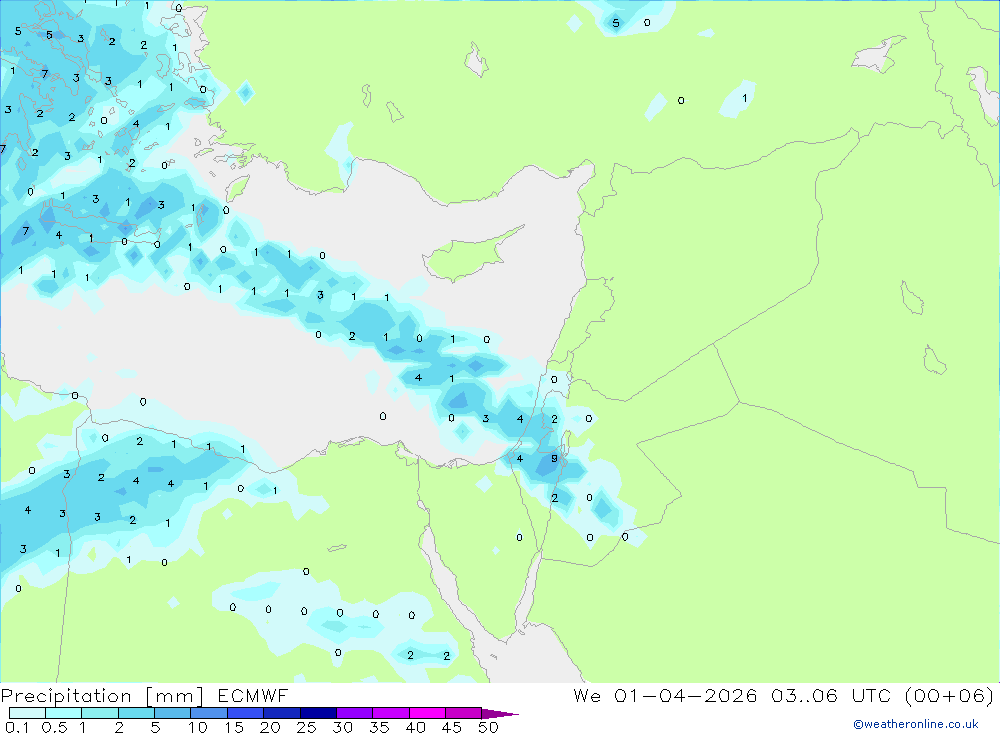Select the 15 to 20 mm legend swatch
The image size is (1000, 733).
pos(246,713)
